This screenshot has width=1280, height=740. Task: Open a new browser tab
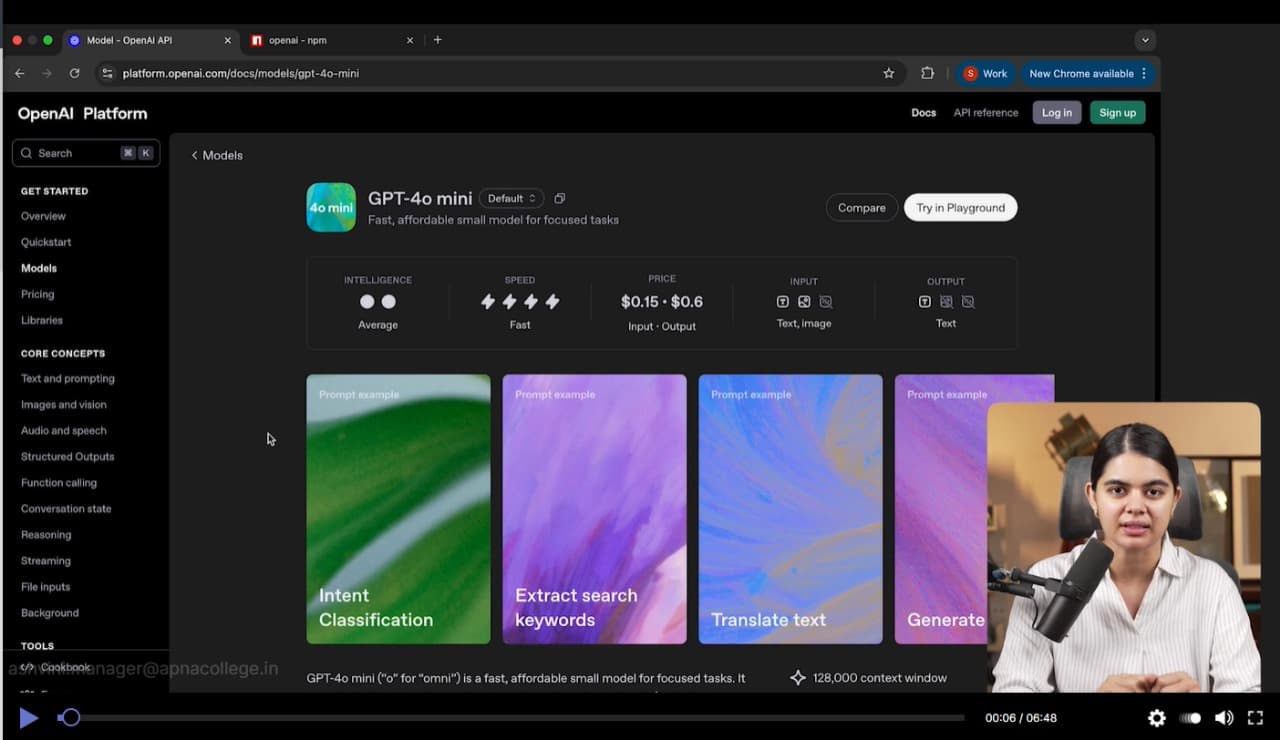click(437, 40)
